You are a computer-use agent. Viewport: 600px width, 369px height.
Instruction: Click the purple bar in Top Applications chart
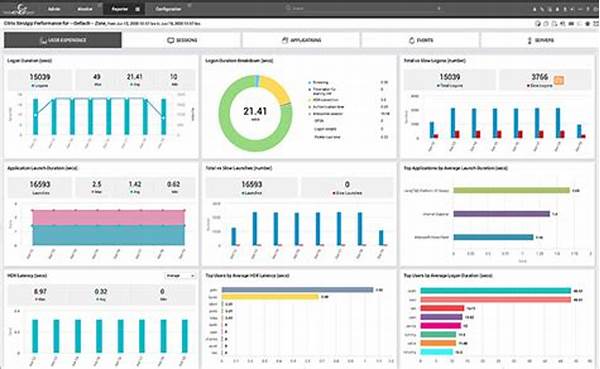click(x=501, y=214)
